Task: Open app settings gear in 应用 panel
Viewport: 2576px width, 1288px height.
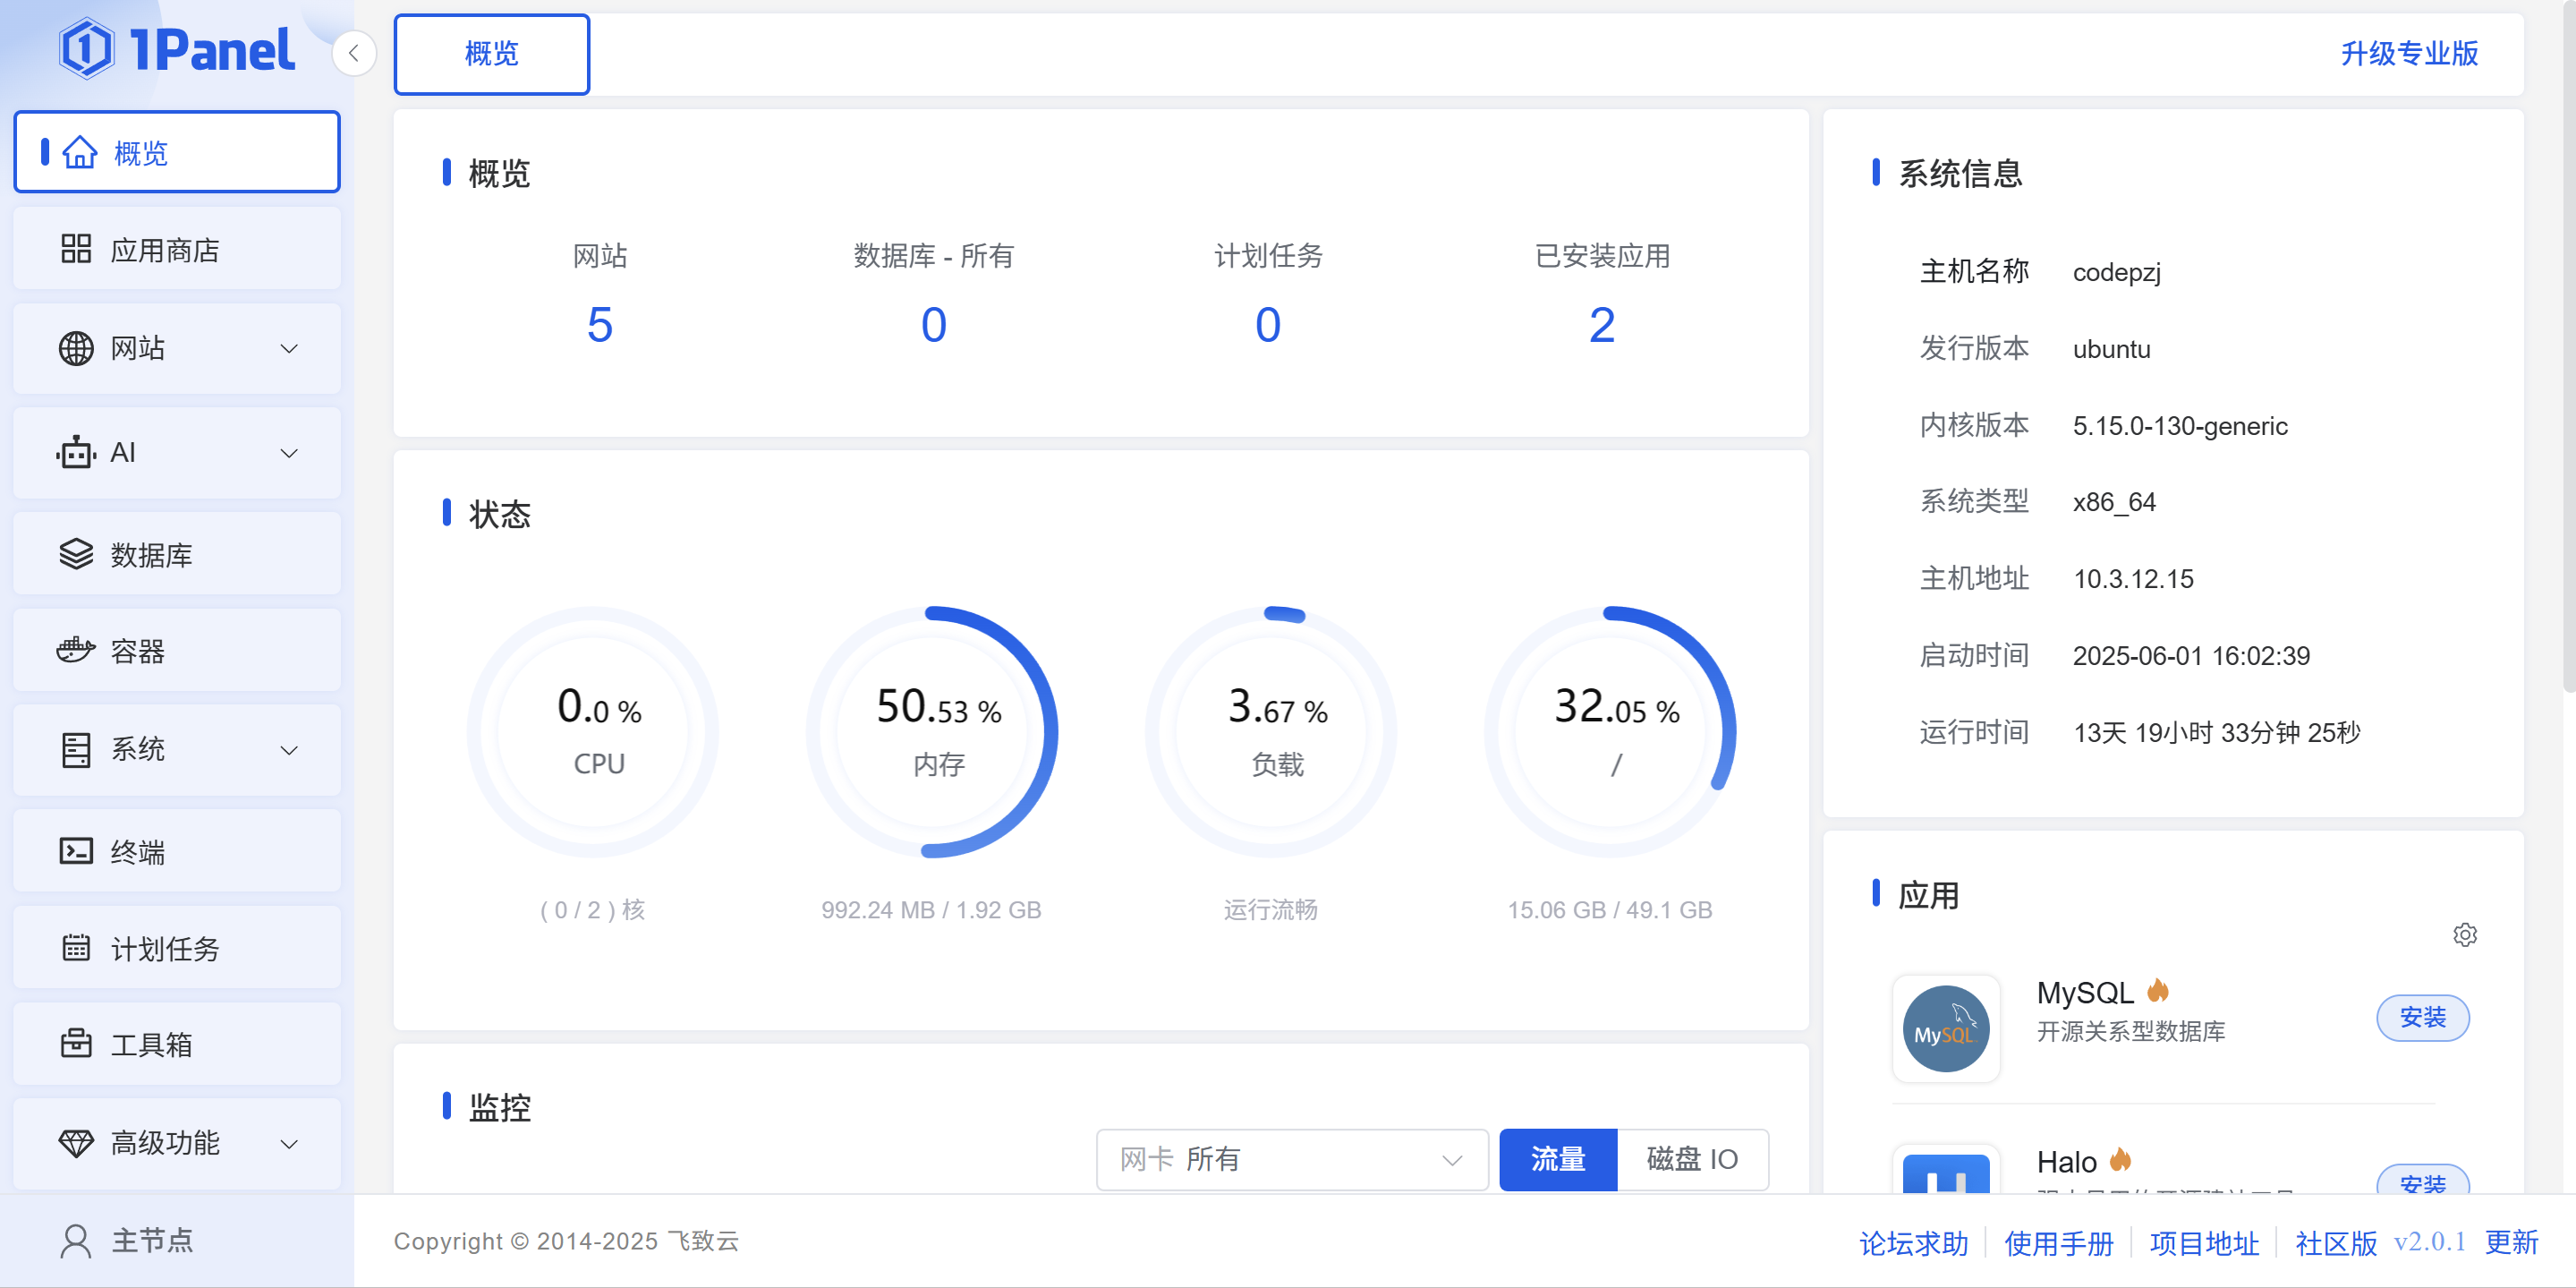Action: [2465, 934]
